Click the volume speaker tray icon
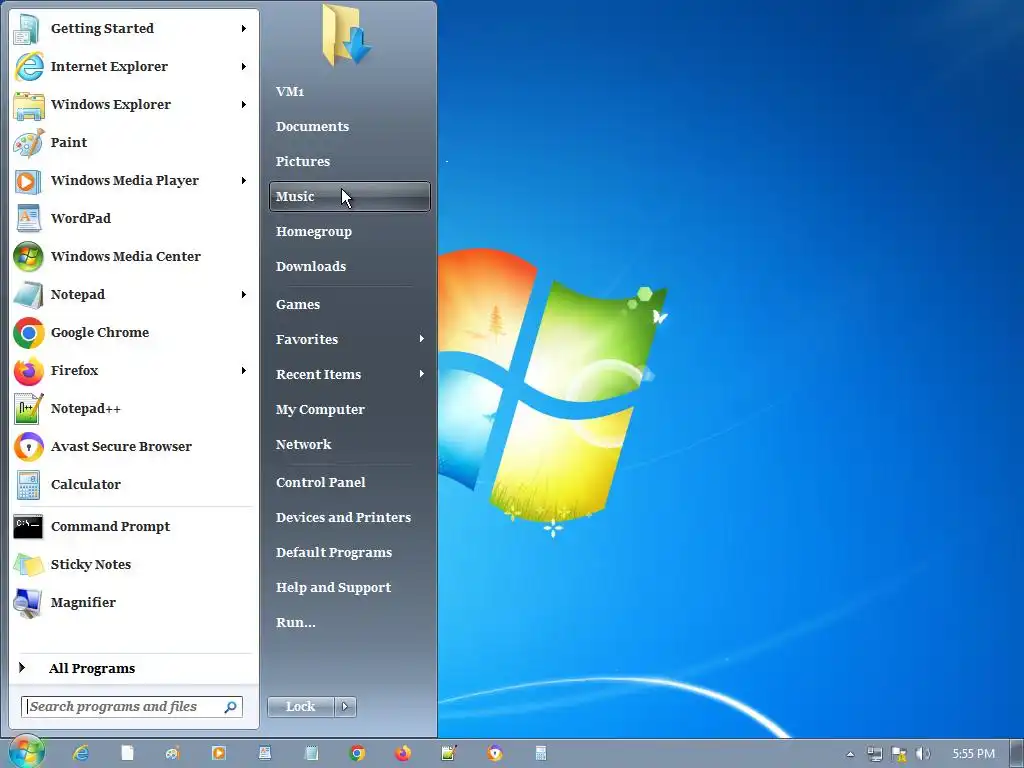1024x768 pixels. point(923,754)
